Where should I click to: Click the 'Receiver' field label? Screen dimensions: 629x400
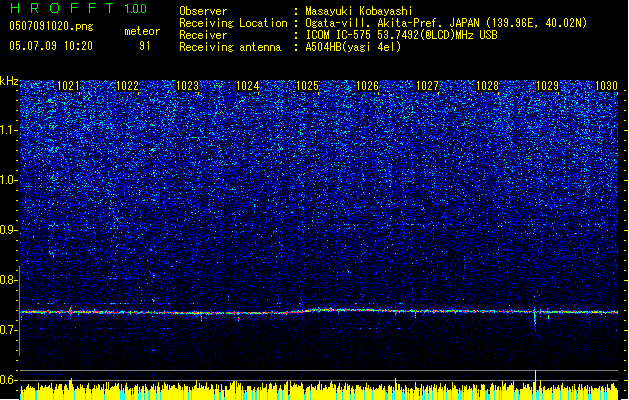(203, 35)
